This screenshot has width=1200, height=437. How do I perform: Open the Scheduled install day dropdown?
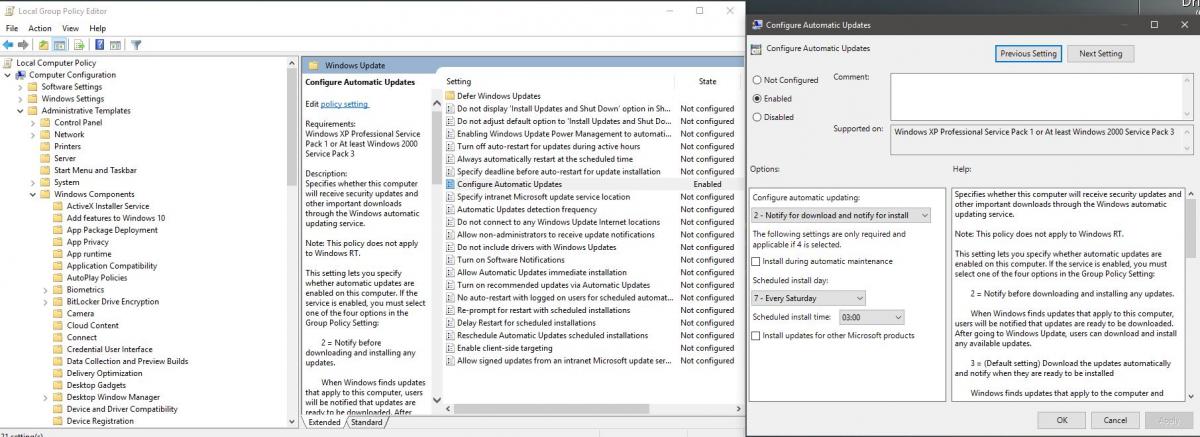point(808,298)
